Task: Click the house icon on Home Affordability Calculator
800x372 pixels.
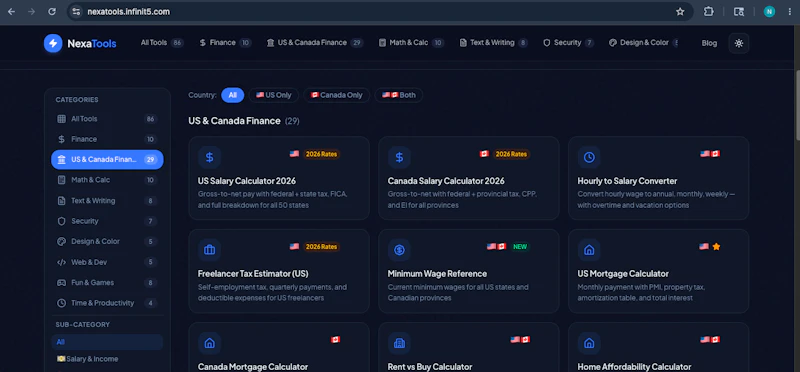Action: pos(589,343)
